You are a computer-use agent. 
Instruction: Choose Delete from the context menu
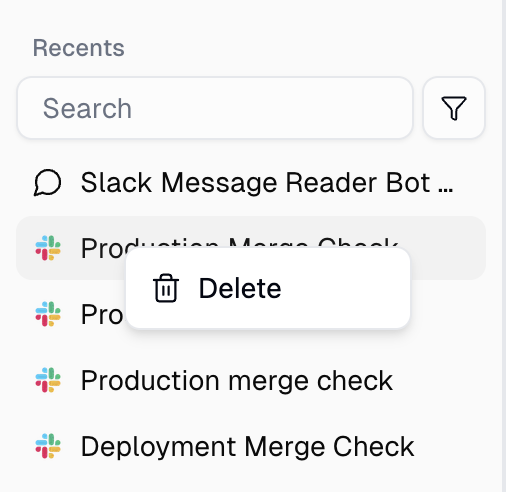(240, 288)
